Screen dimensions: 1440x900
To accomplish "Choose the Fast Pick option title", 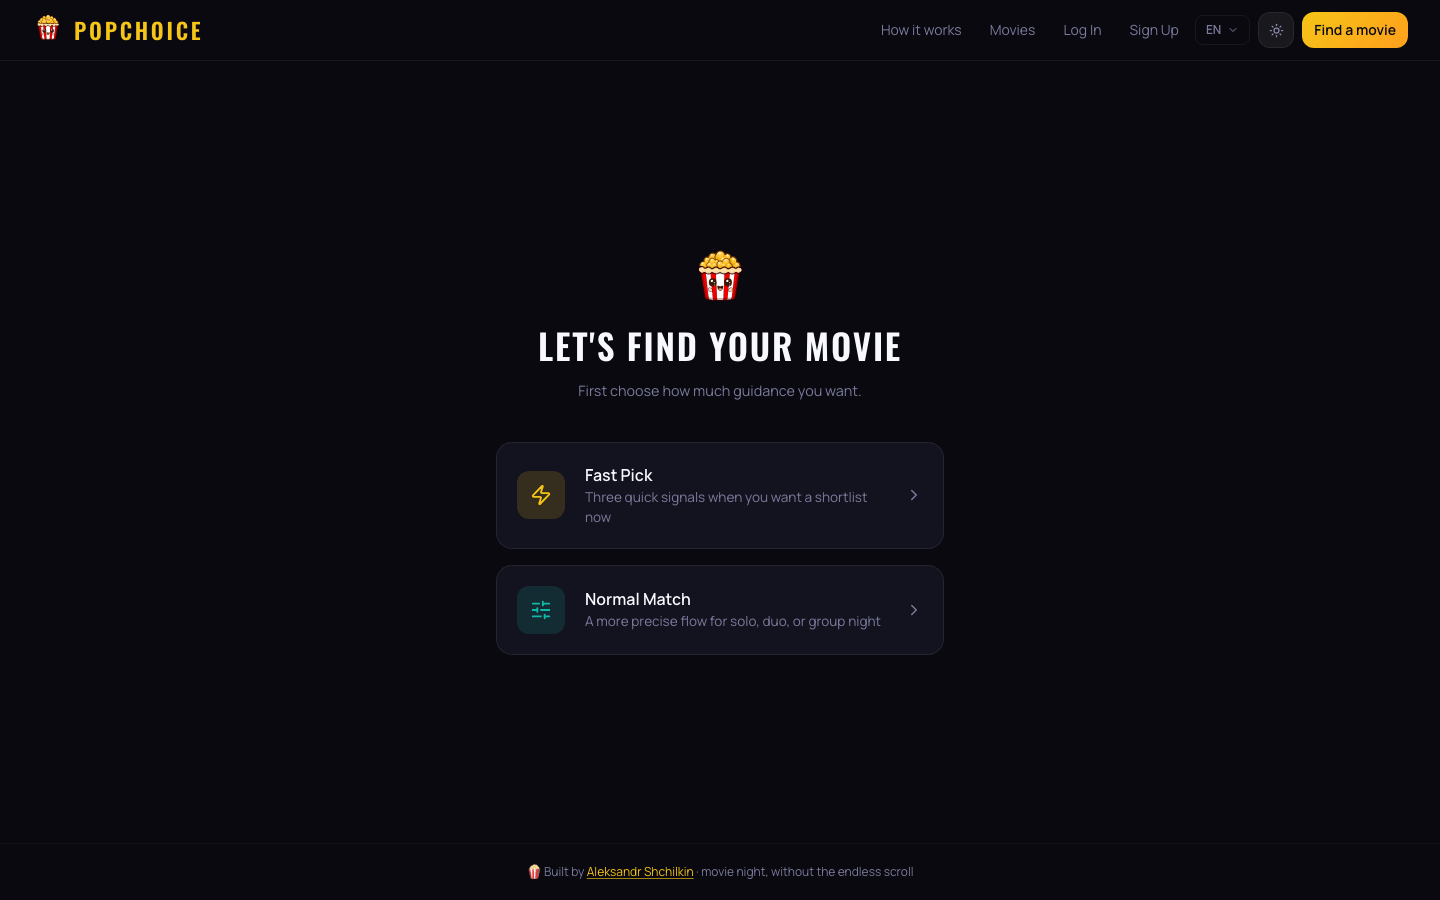I will [618, 475].
